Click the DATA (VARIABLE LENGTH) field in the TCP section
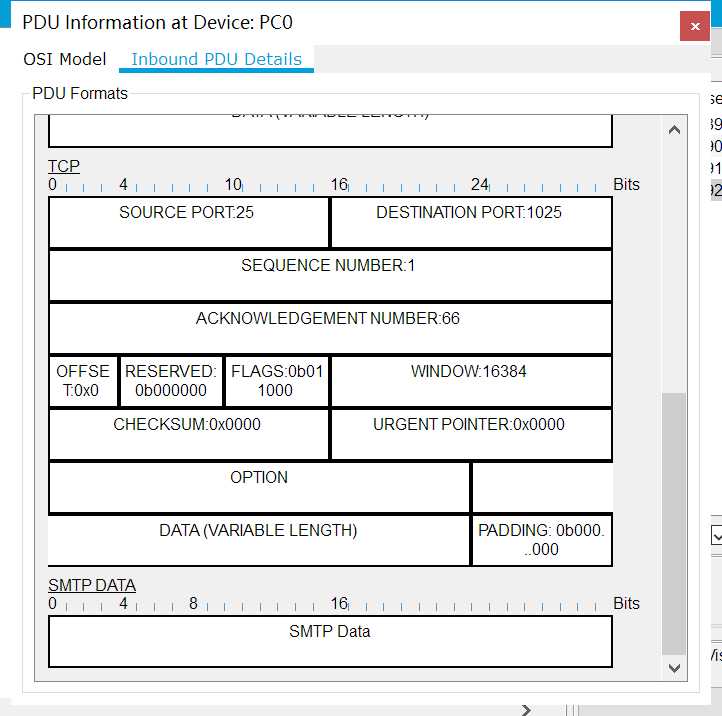Screen dimensions: 722x716 point(259,540)
